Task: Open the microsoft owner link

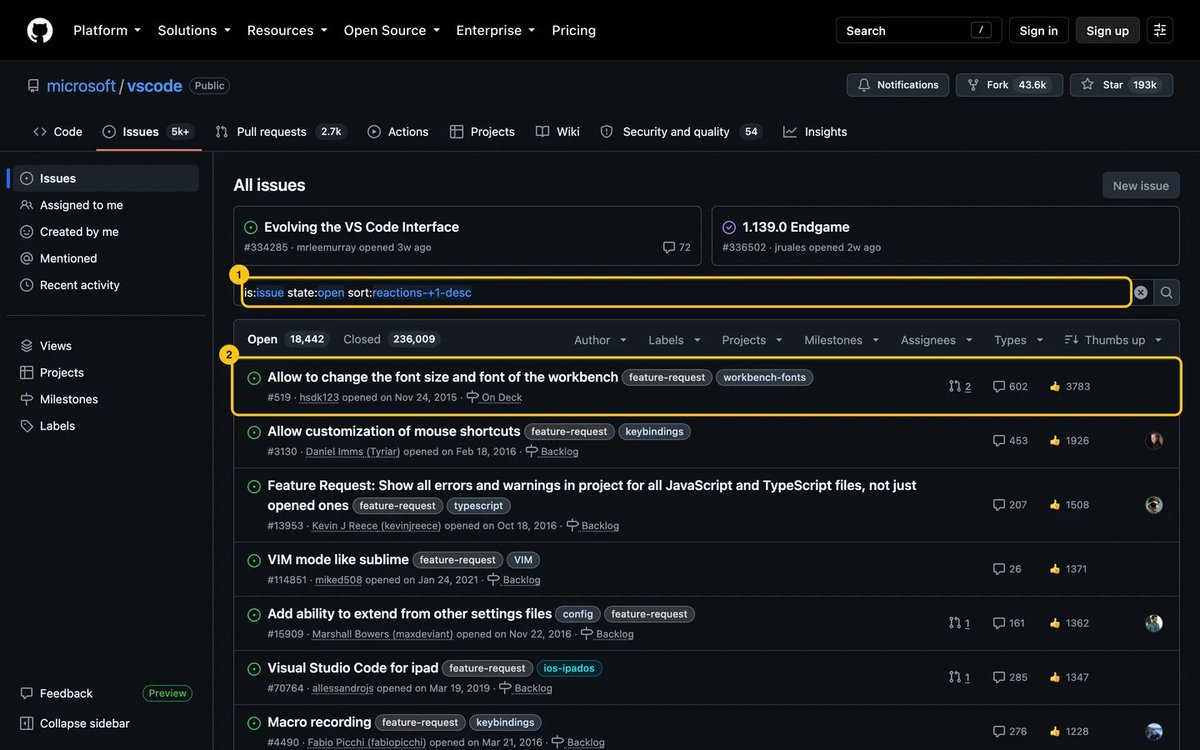Action: 81,86
